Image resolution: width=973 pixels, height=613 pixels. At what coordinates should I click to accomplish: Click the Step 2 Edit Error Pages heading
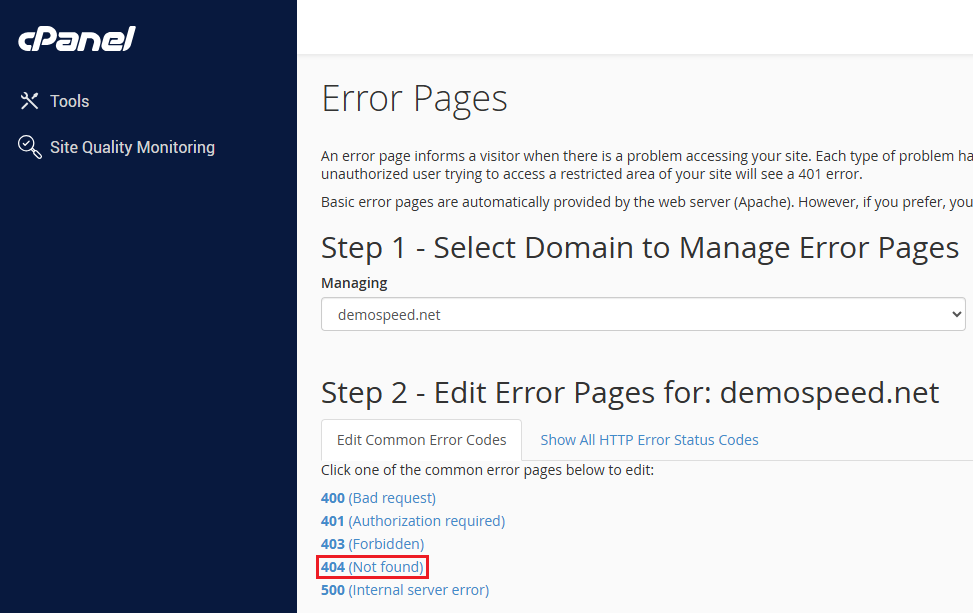tap(629, 393)
